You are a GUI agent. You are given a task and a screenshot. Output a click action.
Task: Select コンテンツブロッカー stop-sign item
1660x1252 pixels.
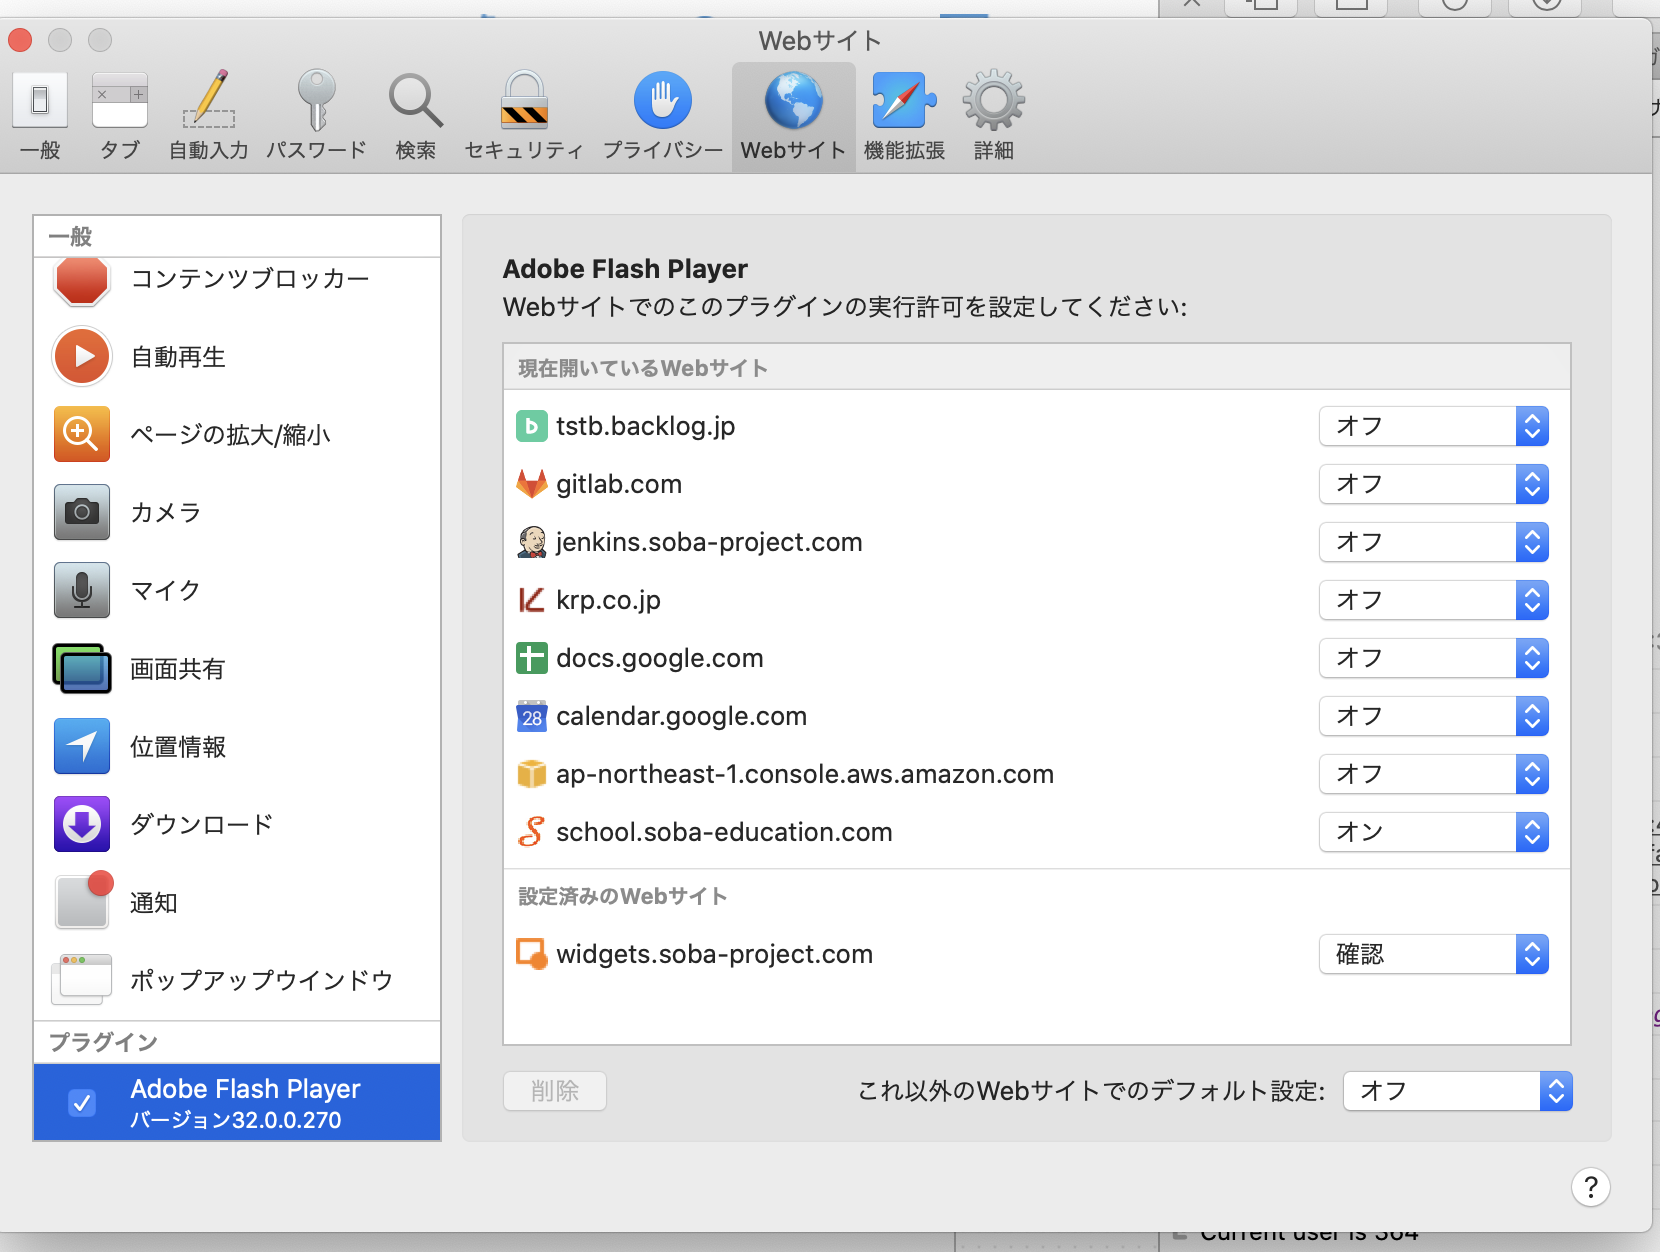(237, 279)
